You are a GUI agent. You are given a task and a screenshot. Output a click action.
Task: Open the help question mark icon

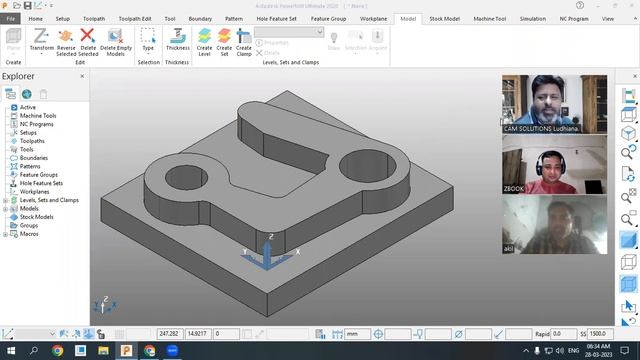pyautogui.click(x=580, y=5)
